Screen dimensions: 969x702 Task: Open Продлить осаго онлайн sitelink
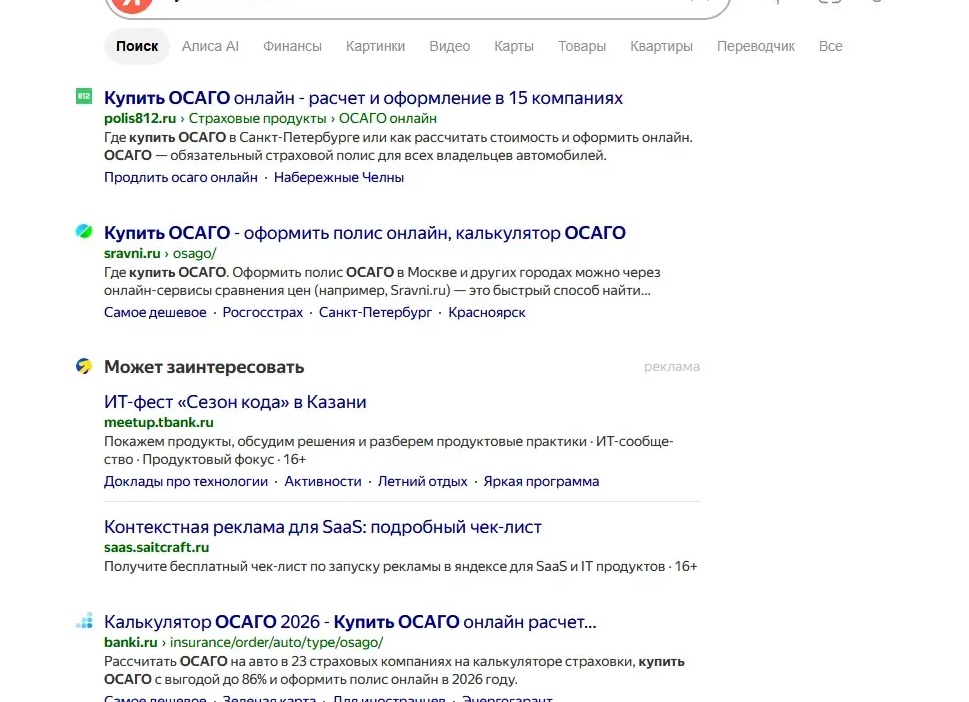(180, 177)
